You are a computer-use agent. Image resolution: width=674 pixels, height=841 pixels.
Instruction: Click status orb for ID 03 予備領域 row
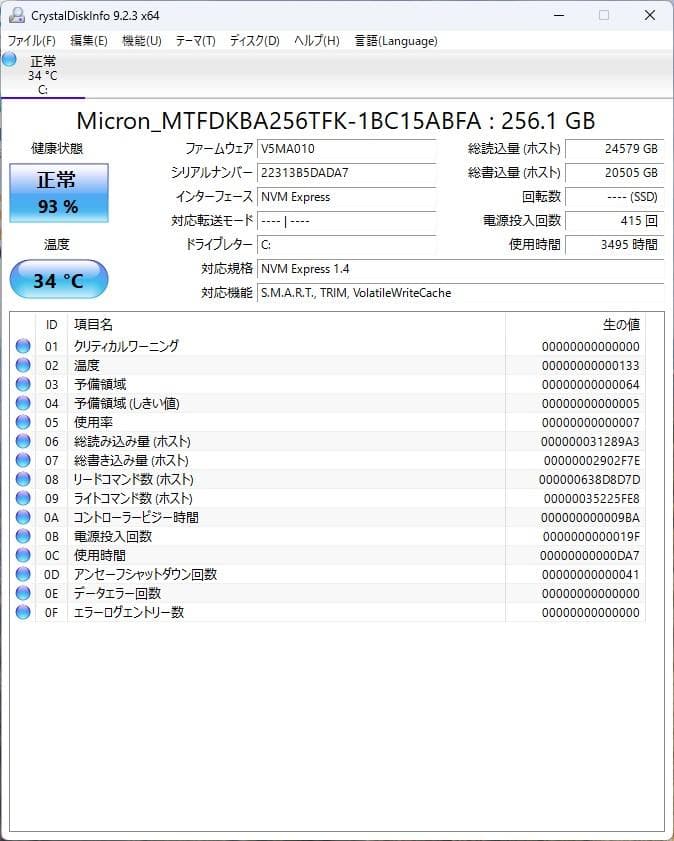pos(23,384)
